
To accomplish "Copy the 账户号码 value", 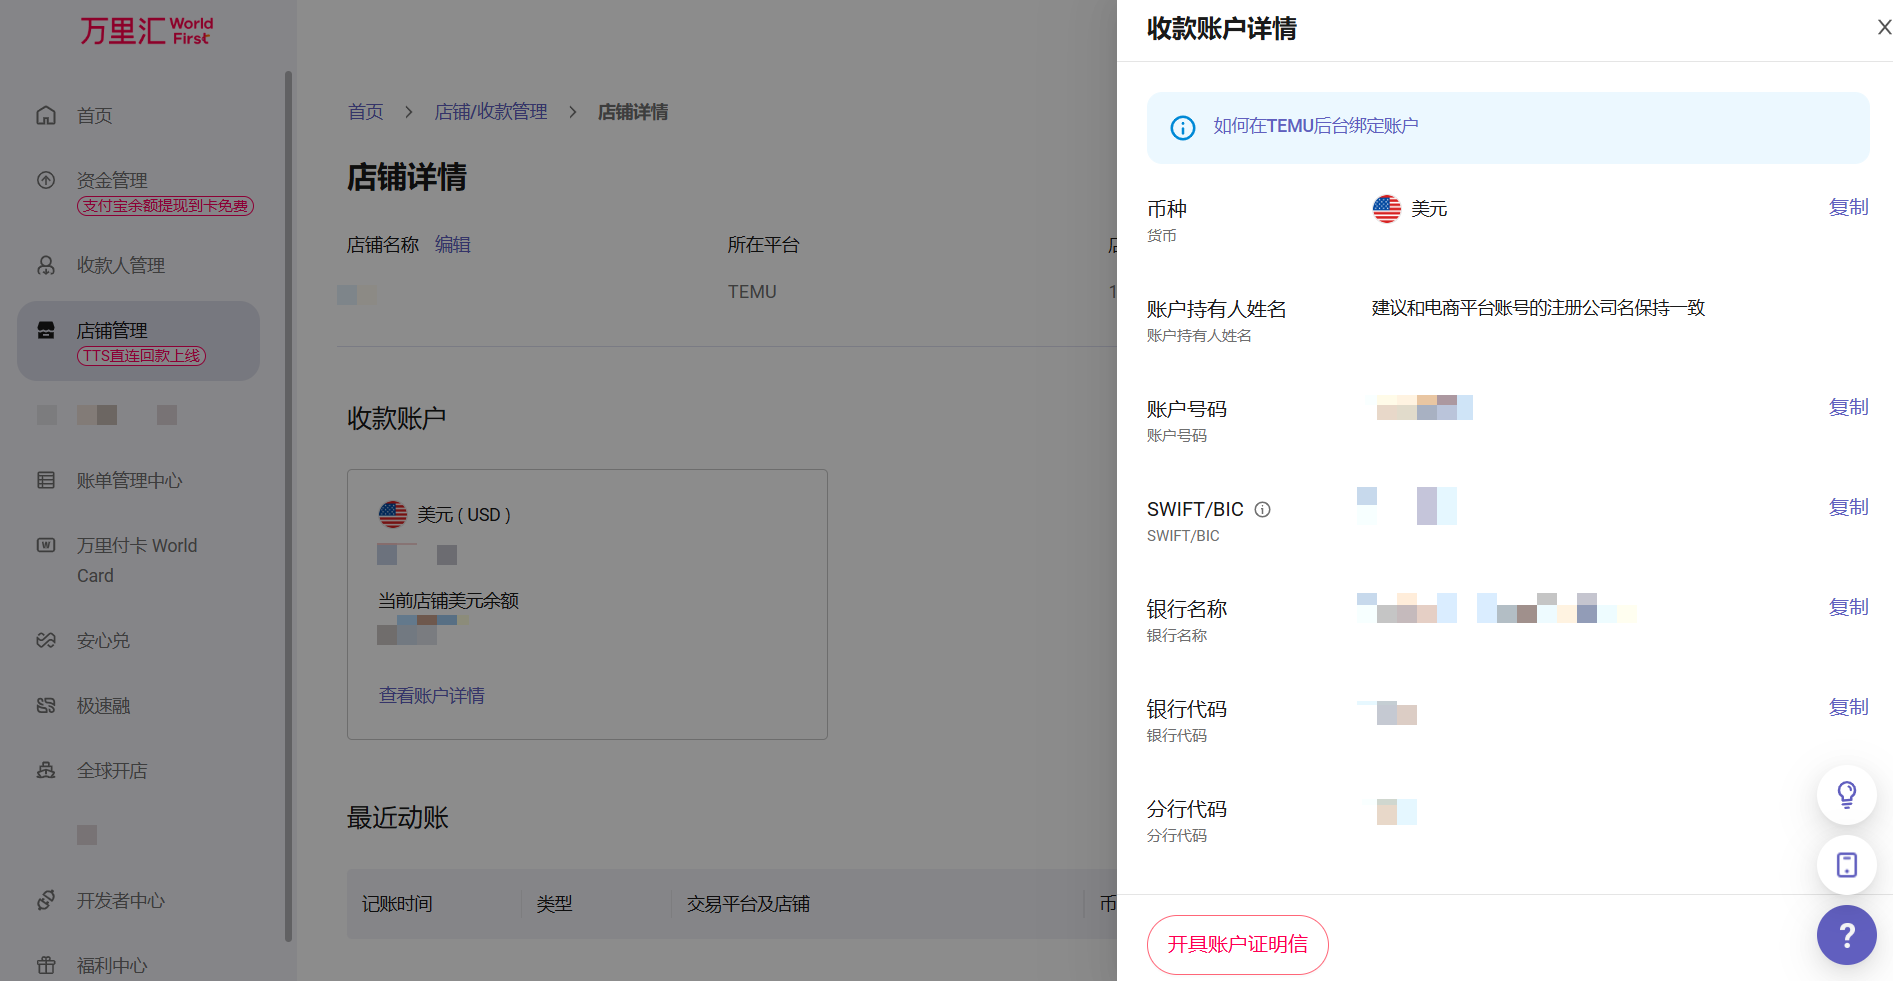I will pyautogui.click(x=1848, y=407).
